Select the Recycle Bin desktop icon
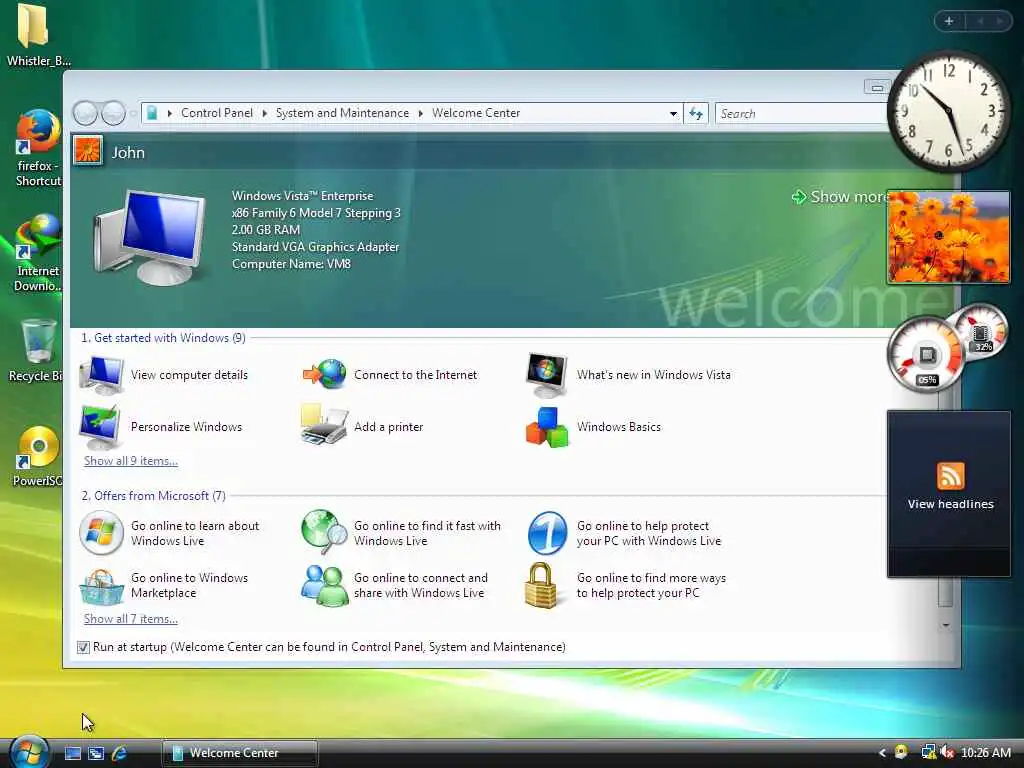 37,350
